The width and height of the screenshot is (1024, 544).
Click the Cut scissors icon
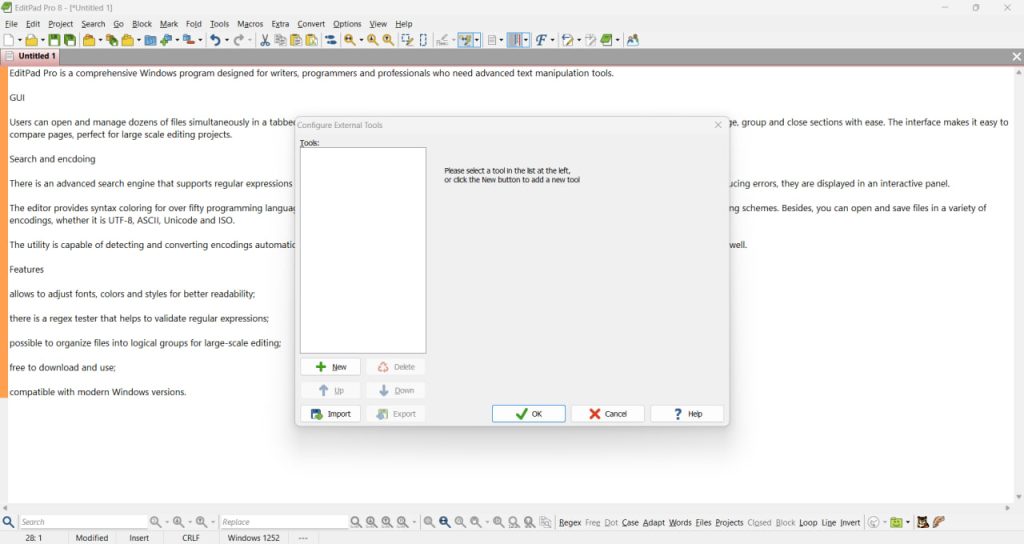pos(264,40)
